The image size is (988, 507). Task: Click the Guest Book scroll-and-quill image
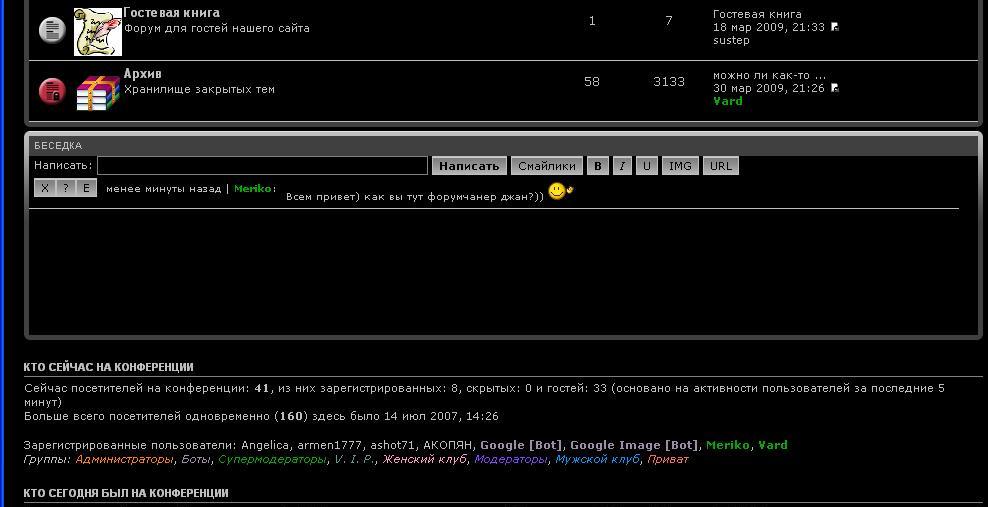[x=97, y=32]
